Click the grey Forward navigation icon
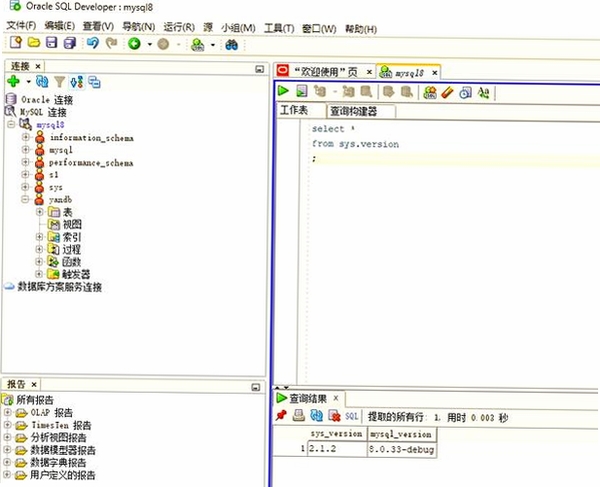 163,44
